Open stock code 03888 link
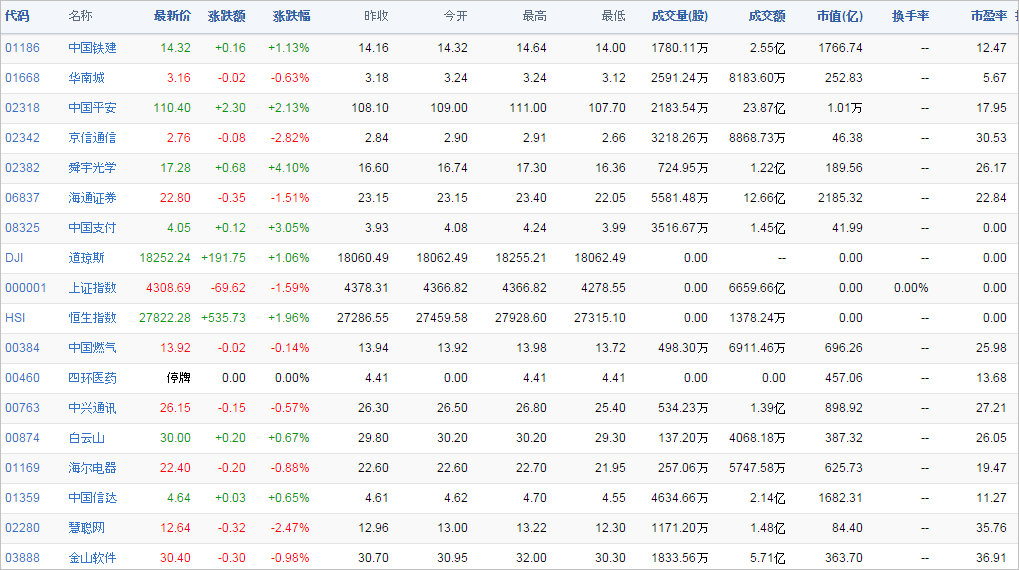The image size is (1019, 570). coord(22,558)
